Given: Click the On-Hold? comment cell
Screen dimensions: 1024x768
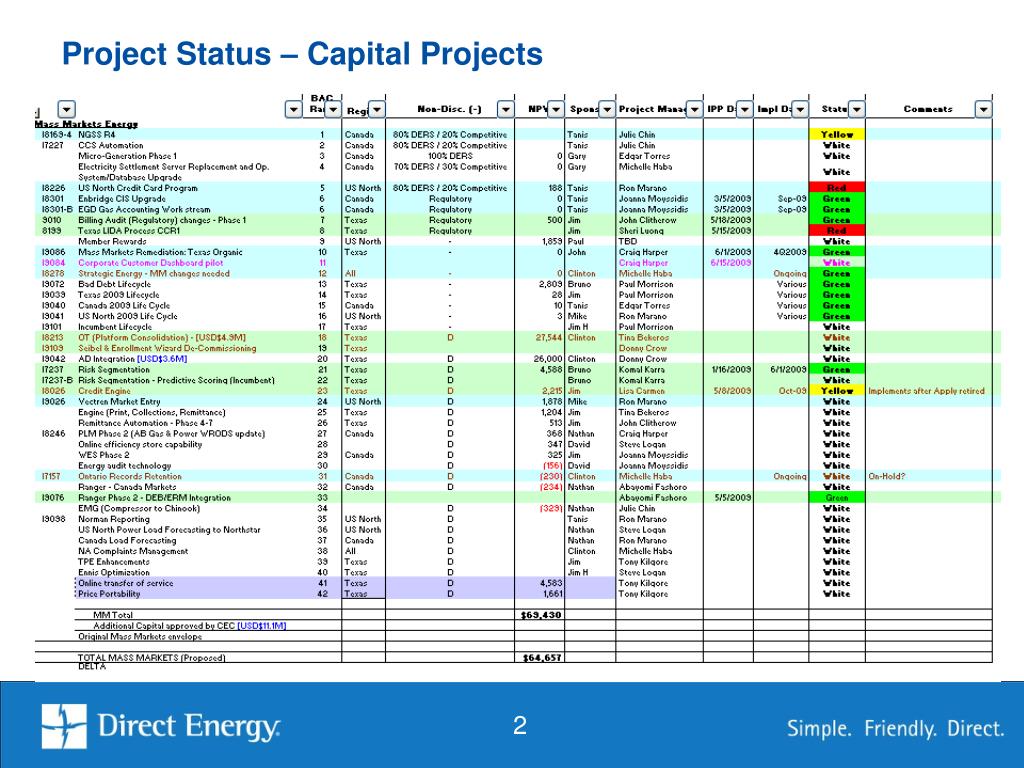Looking at the screenshot, I should tap(887, 476).
